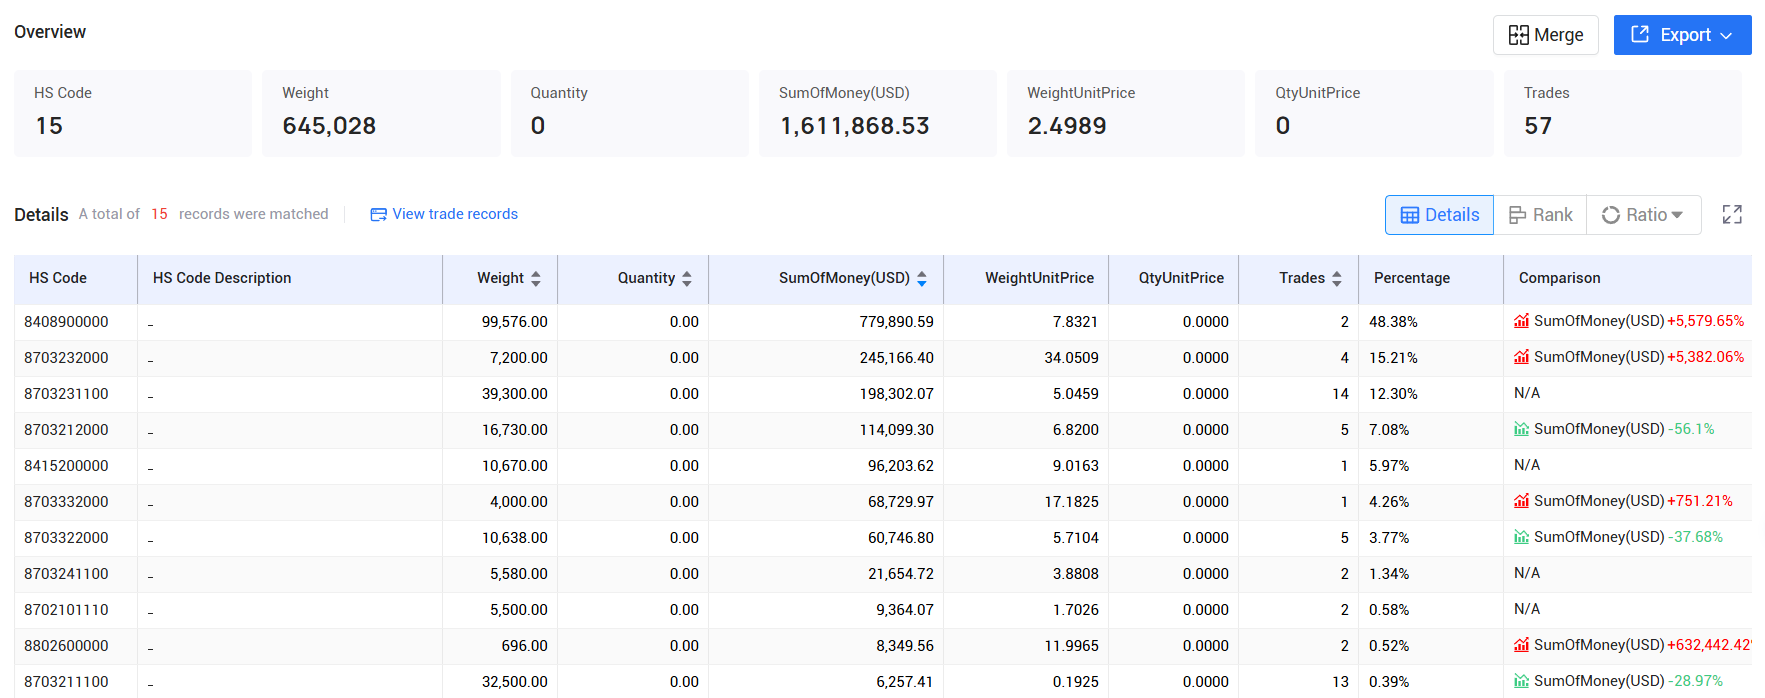Click the Ratio circle icon
Image resolution: width=1765 pixels, height=698 pixels.
pos(1610,215)
